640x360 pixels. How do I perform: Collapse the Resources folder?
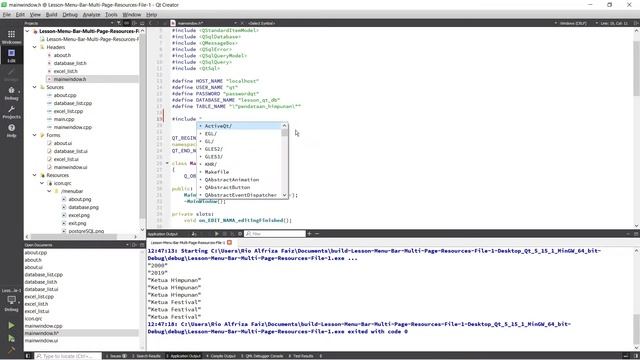click(35, 175)
